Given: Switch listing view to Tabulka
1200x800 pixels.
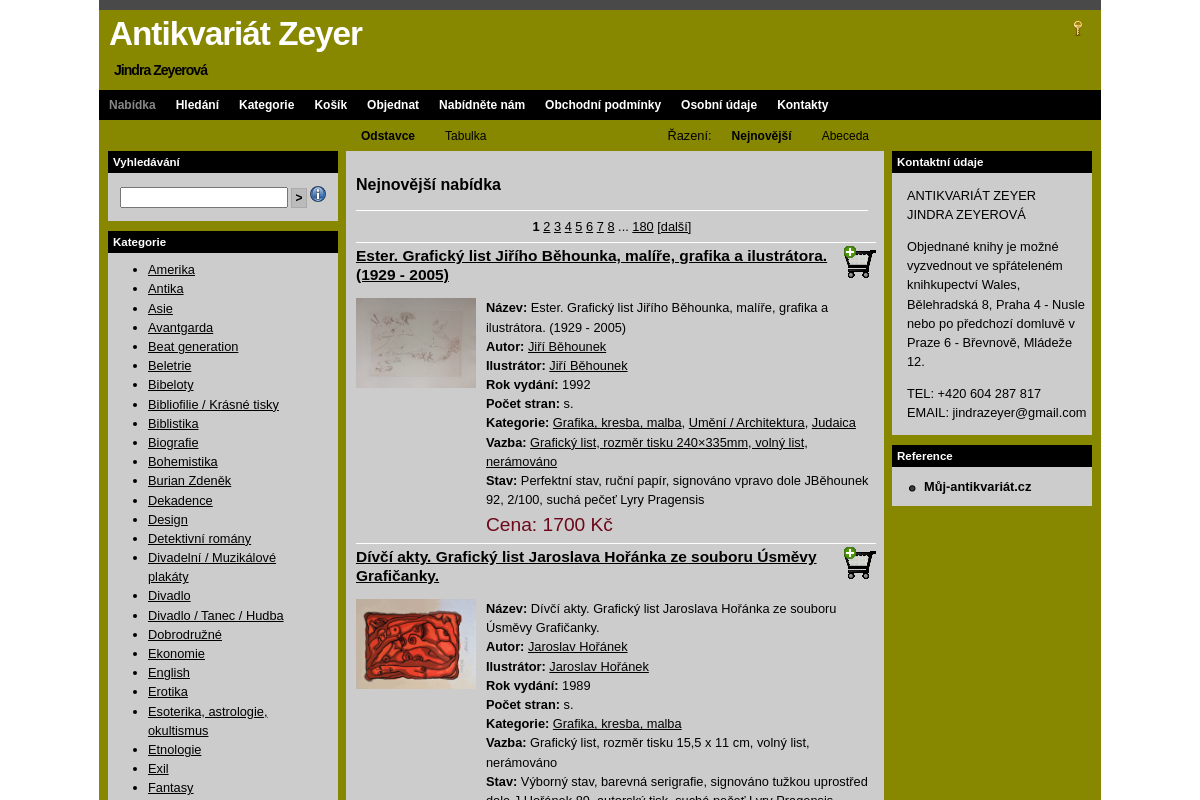Looking at the screenshot, I should (465, 136).
